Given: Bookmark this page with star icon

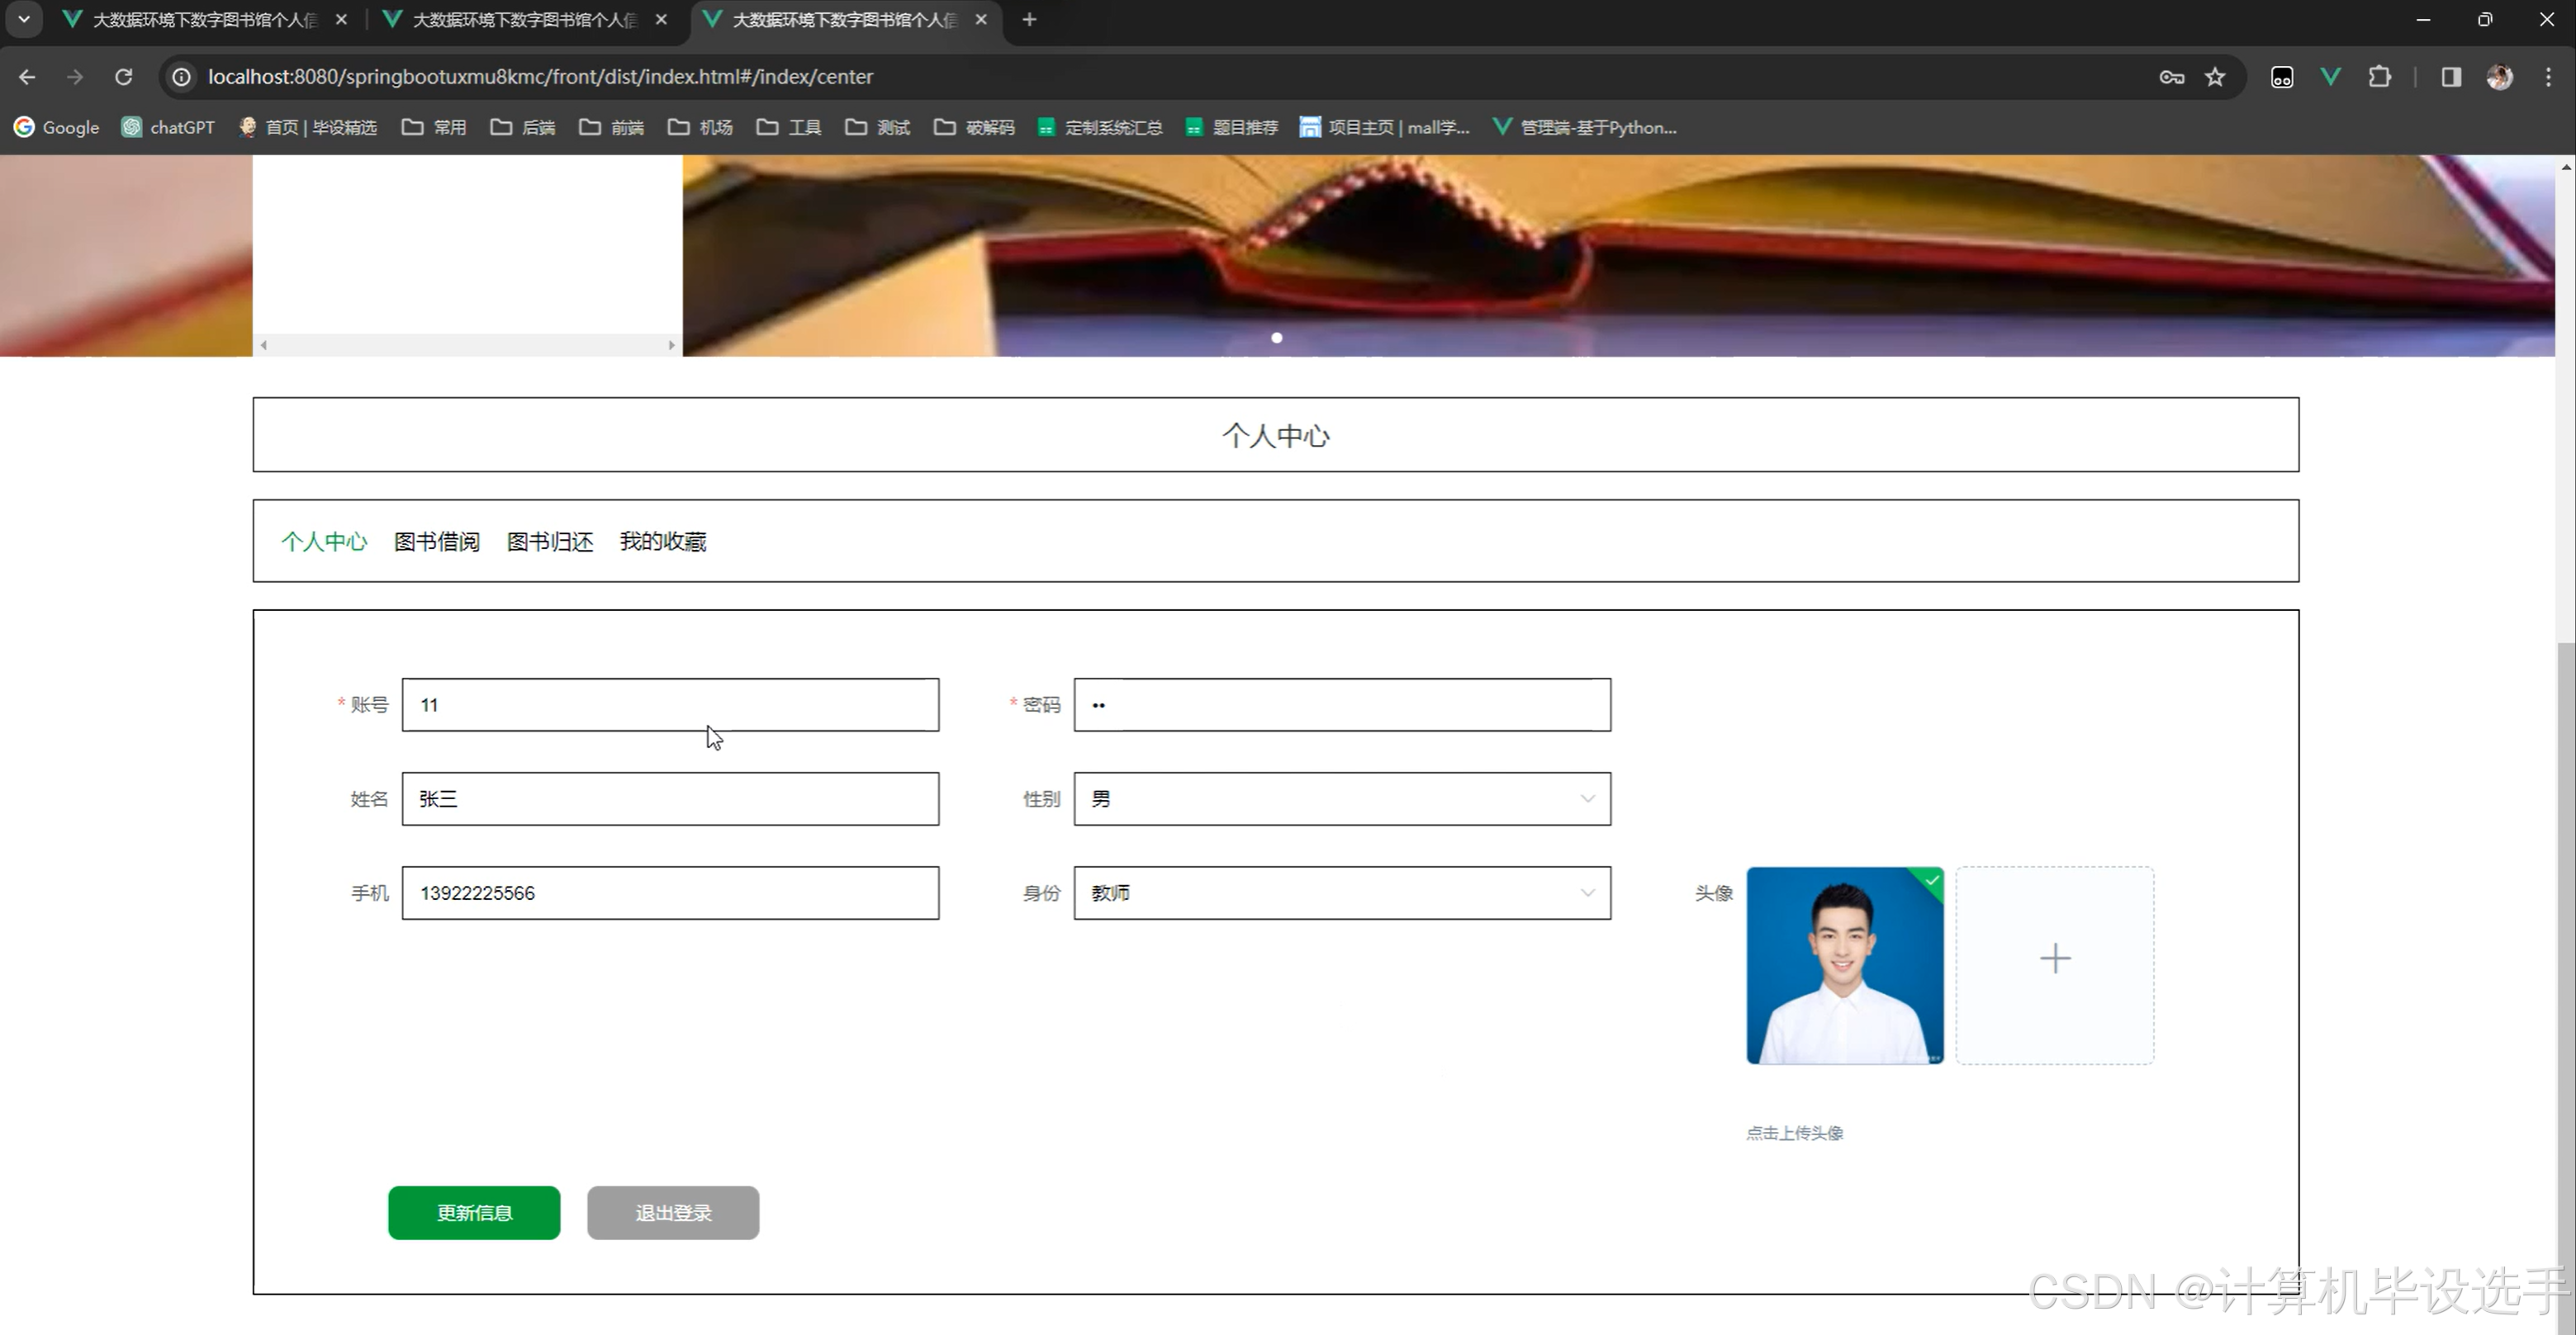Looking at the screenshot, I should pos(2215,77).
